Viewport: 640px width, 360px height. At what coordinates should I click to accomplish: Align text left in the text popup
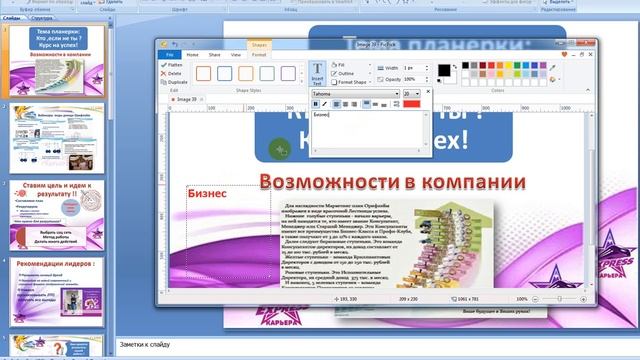click(336, 104)
